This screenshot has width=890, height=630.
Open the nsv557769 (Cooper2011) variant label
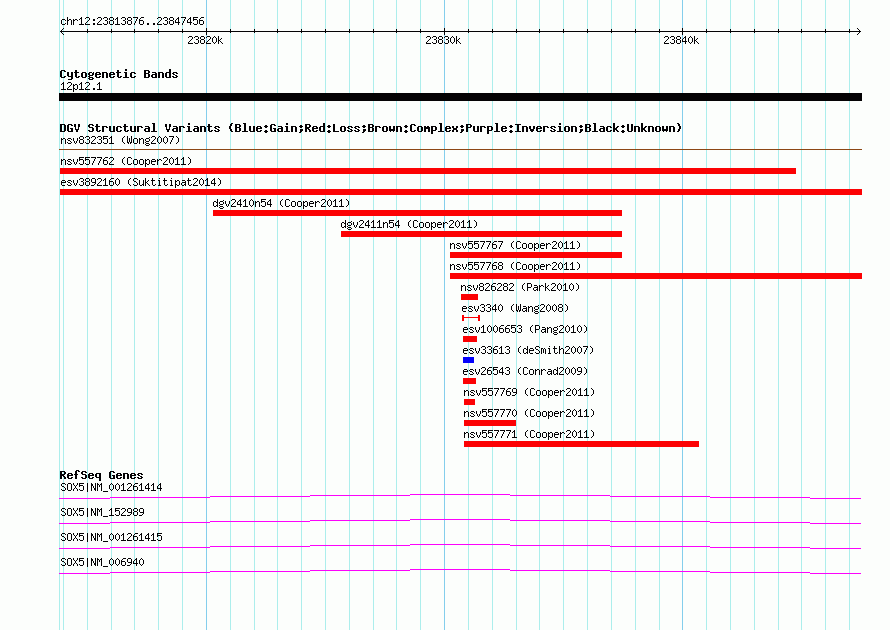pyautogui.click(x=529, y=392)
